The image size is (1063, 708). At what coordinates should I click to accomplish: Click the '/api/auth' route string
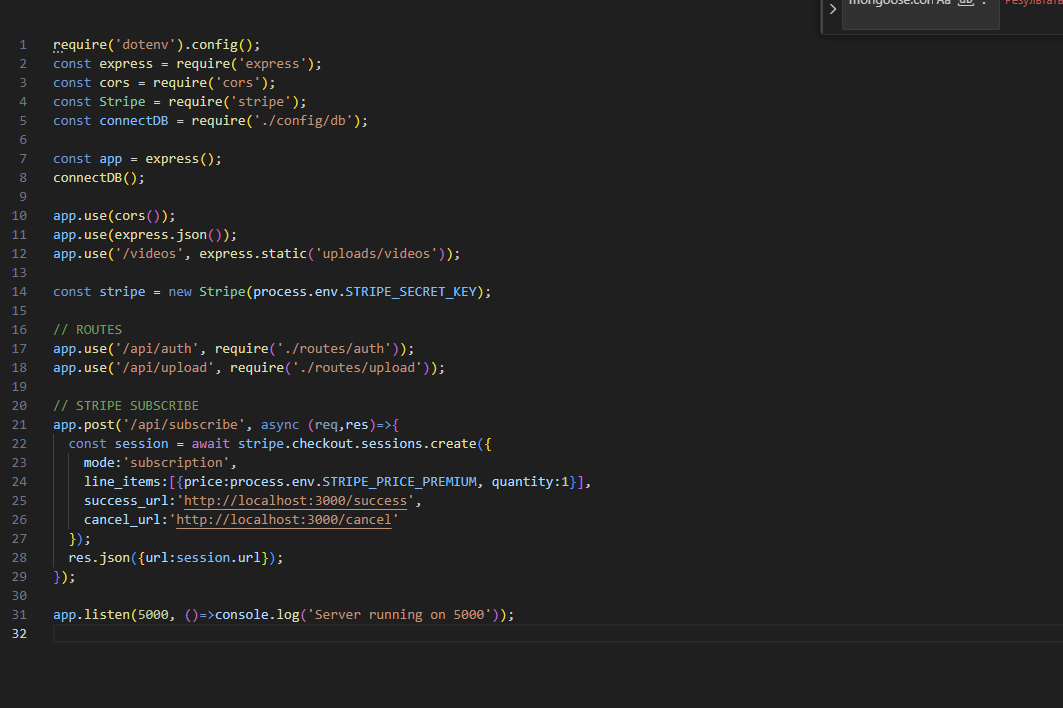(157, 349)
